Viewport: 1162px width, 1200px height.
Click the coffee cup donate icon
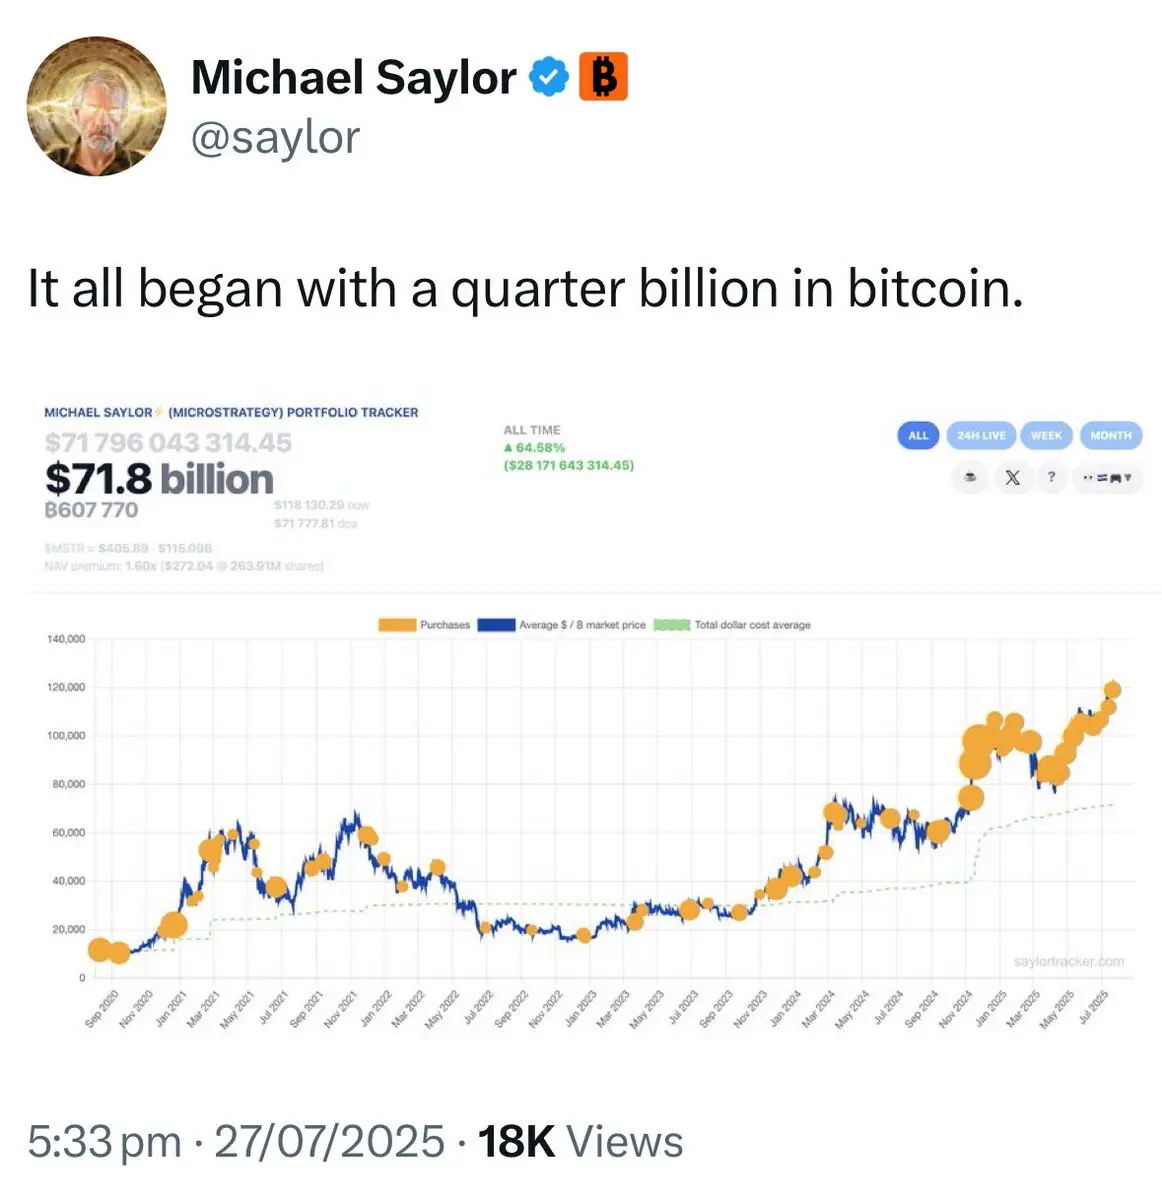pyautogui.click(x=969, y=478)
